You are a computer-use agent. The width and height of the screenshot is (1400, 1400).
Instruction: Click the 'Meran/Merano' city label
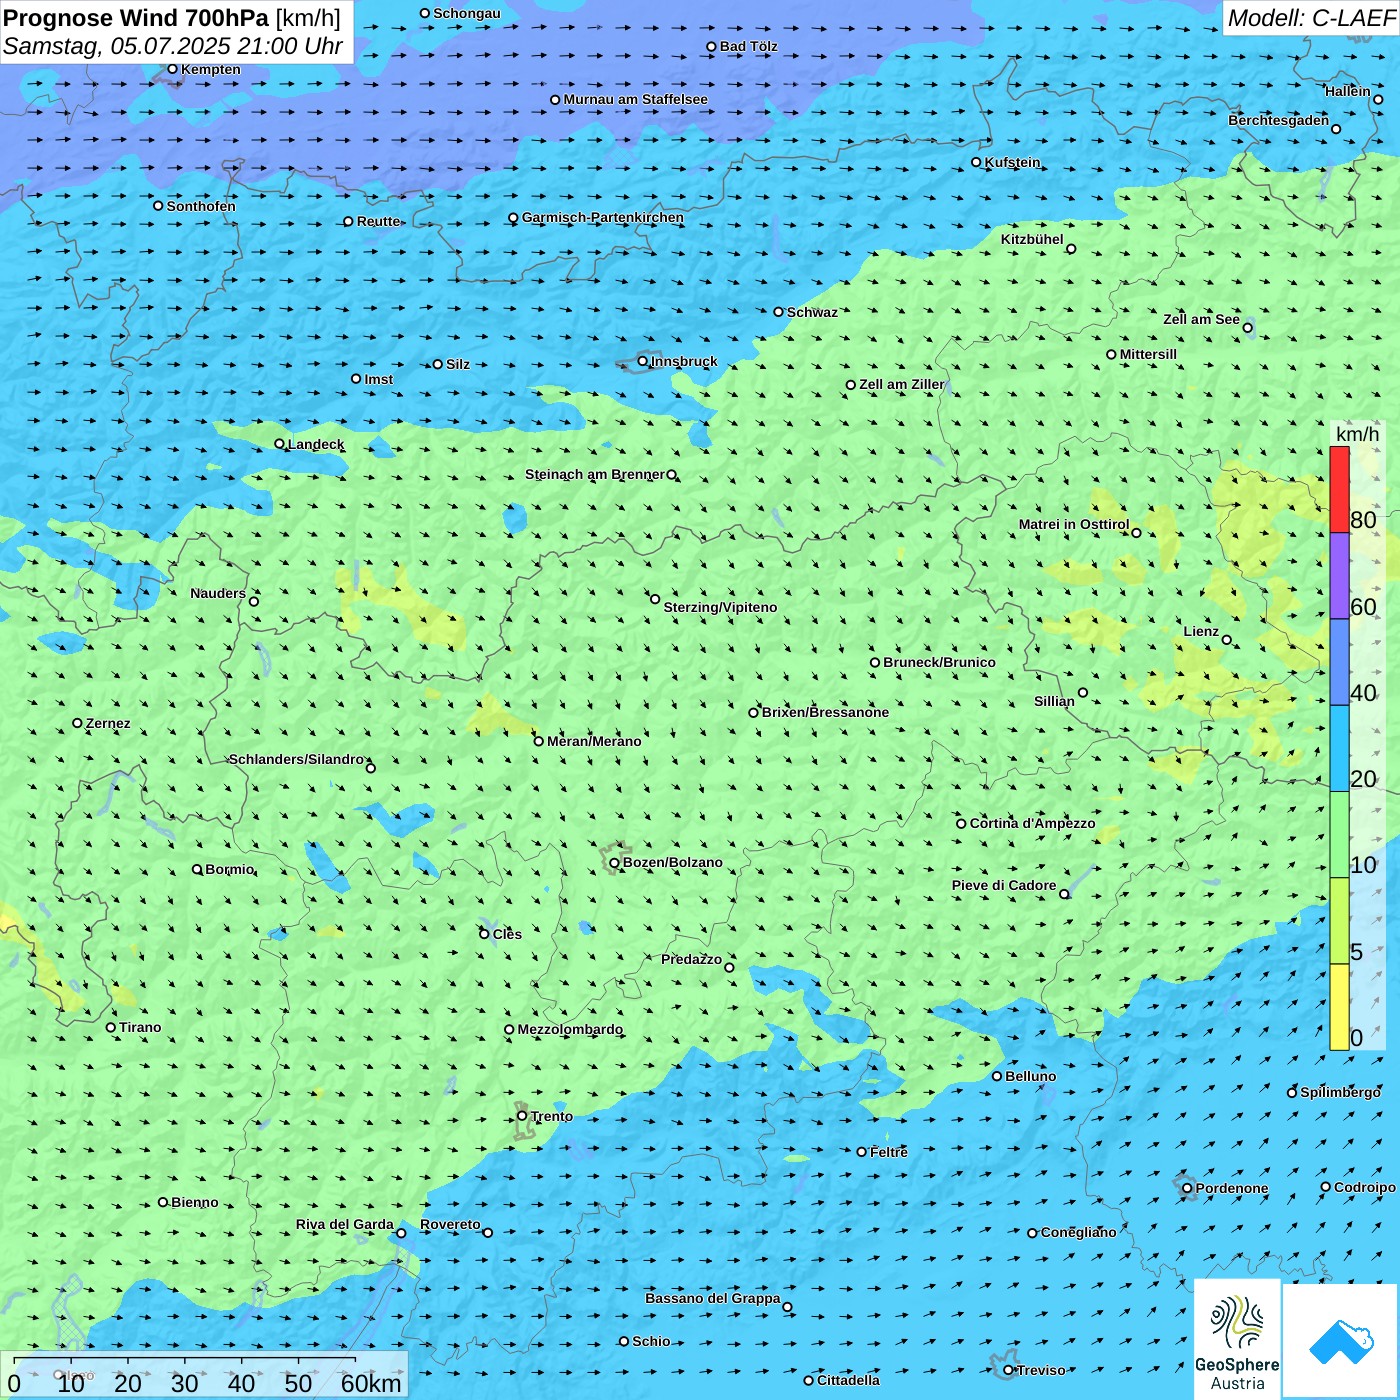point(594,741)
